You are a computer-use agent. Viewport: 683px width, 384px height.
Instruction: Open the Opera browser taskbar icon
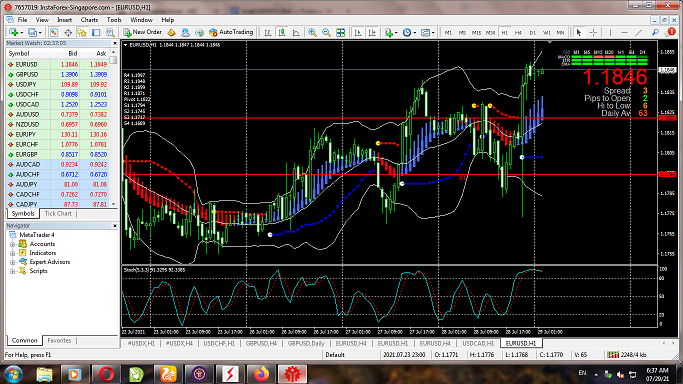pyautogui.click(x=106, y=374)
